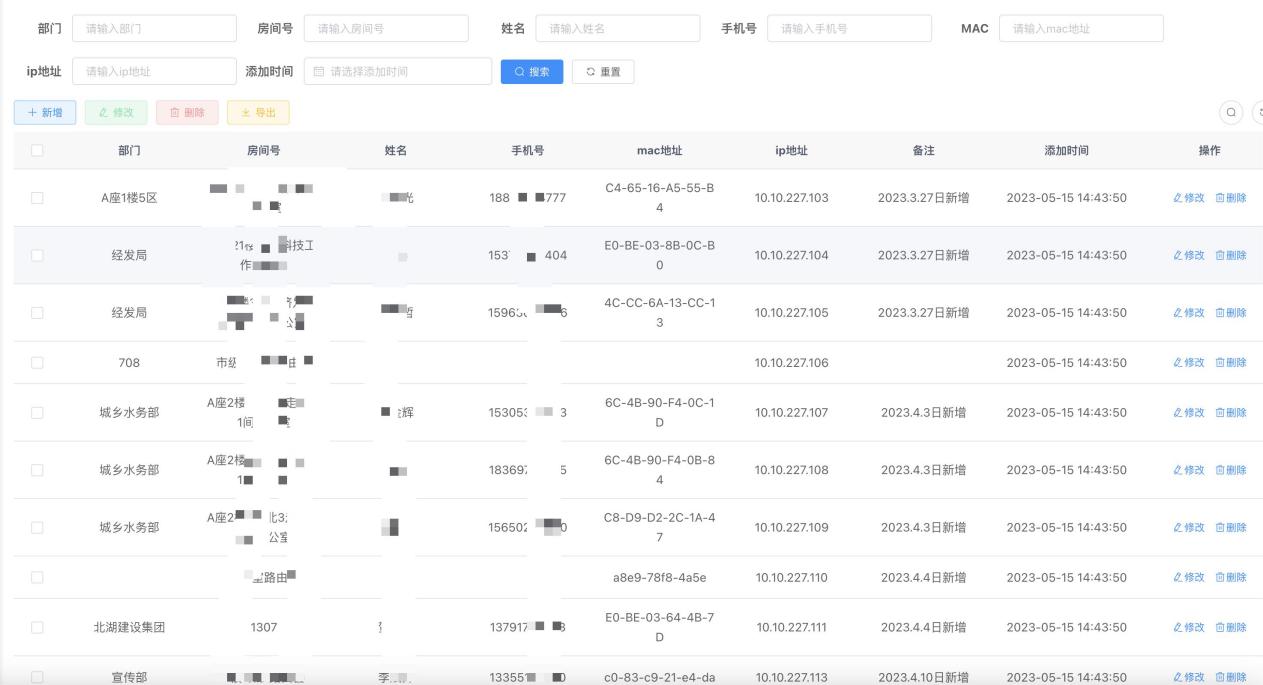Click the 708 department cell

(x=129, y=363)
